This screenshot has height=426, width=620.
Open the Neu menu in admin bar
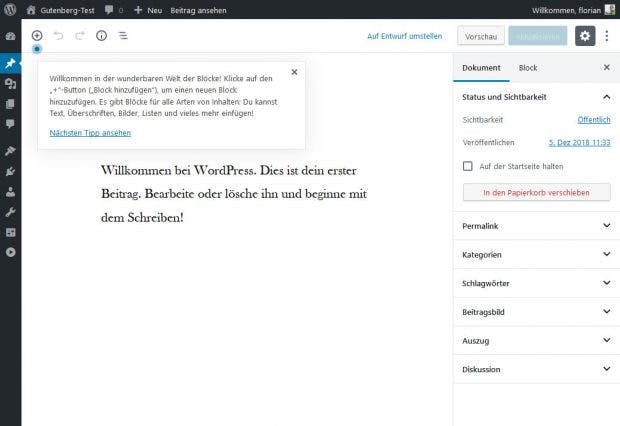click(148, 10)
